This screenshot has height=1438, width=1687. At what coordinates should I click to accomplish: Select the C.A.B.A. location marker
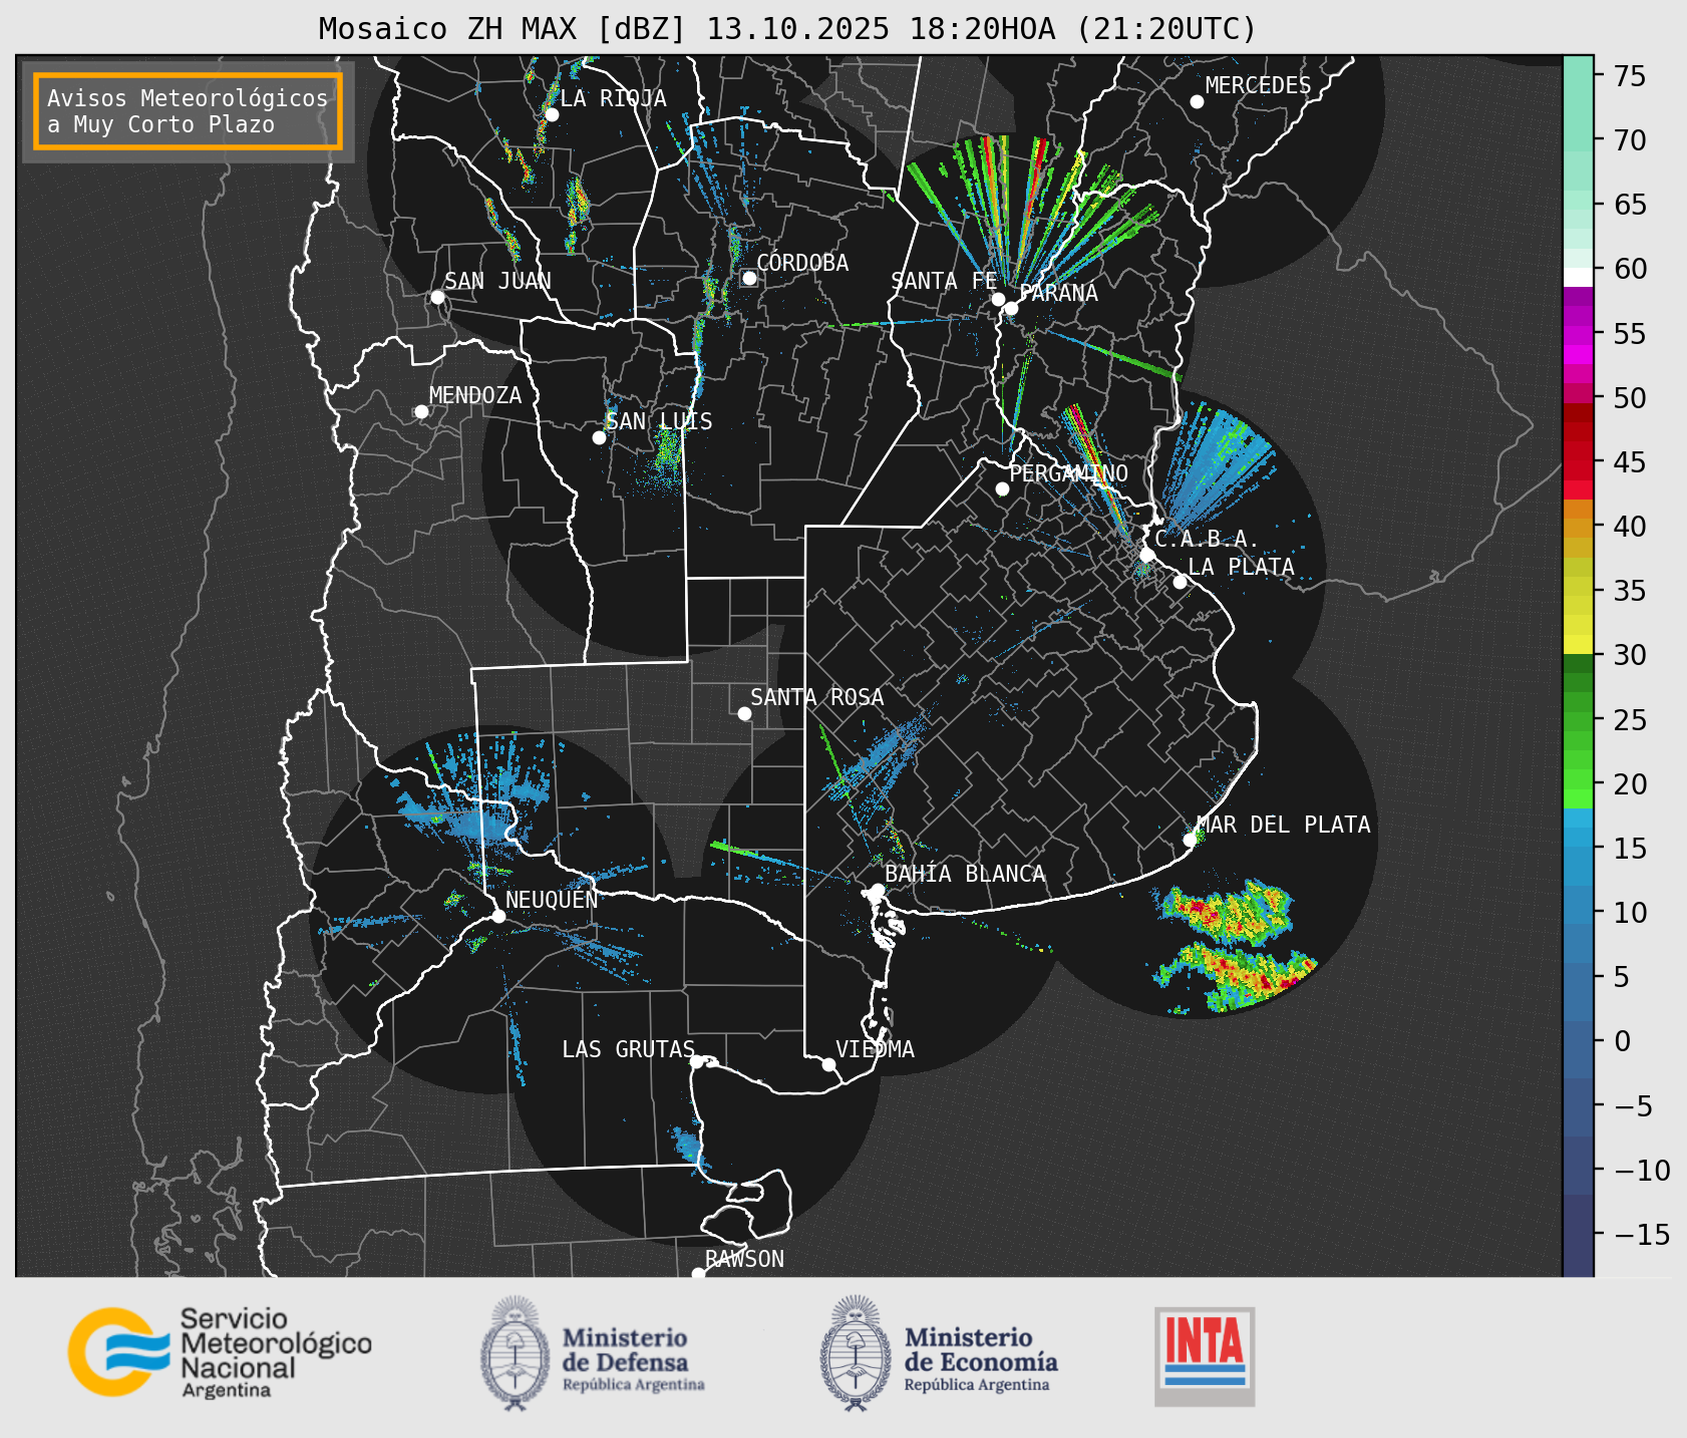click(1147, 554)
